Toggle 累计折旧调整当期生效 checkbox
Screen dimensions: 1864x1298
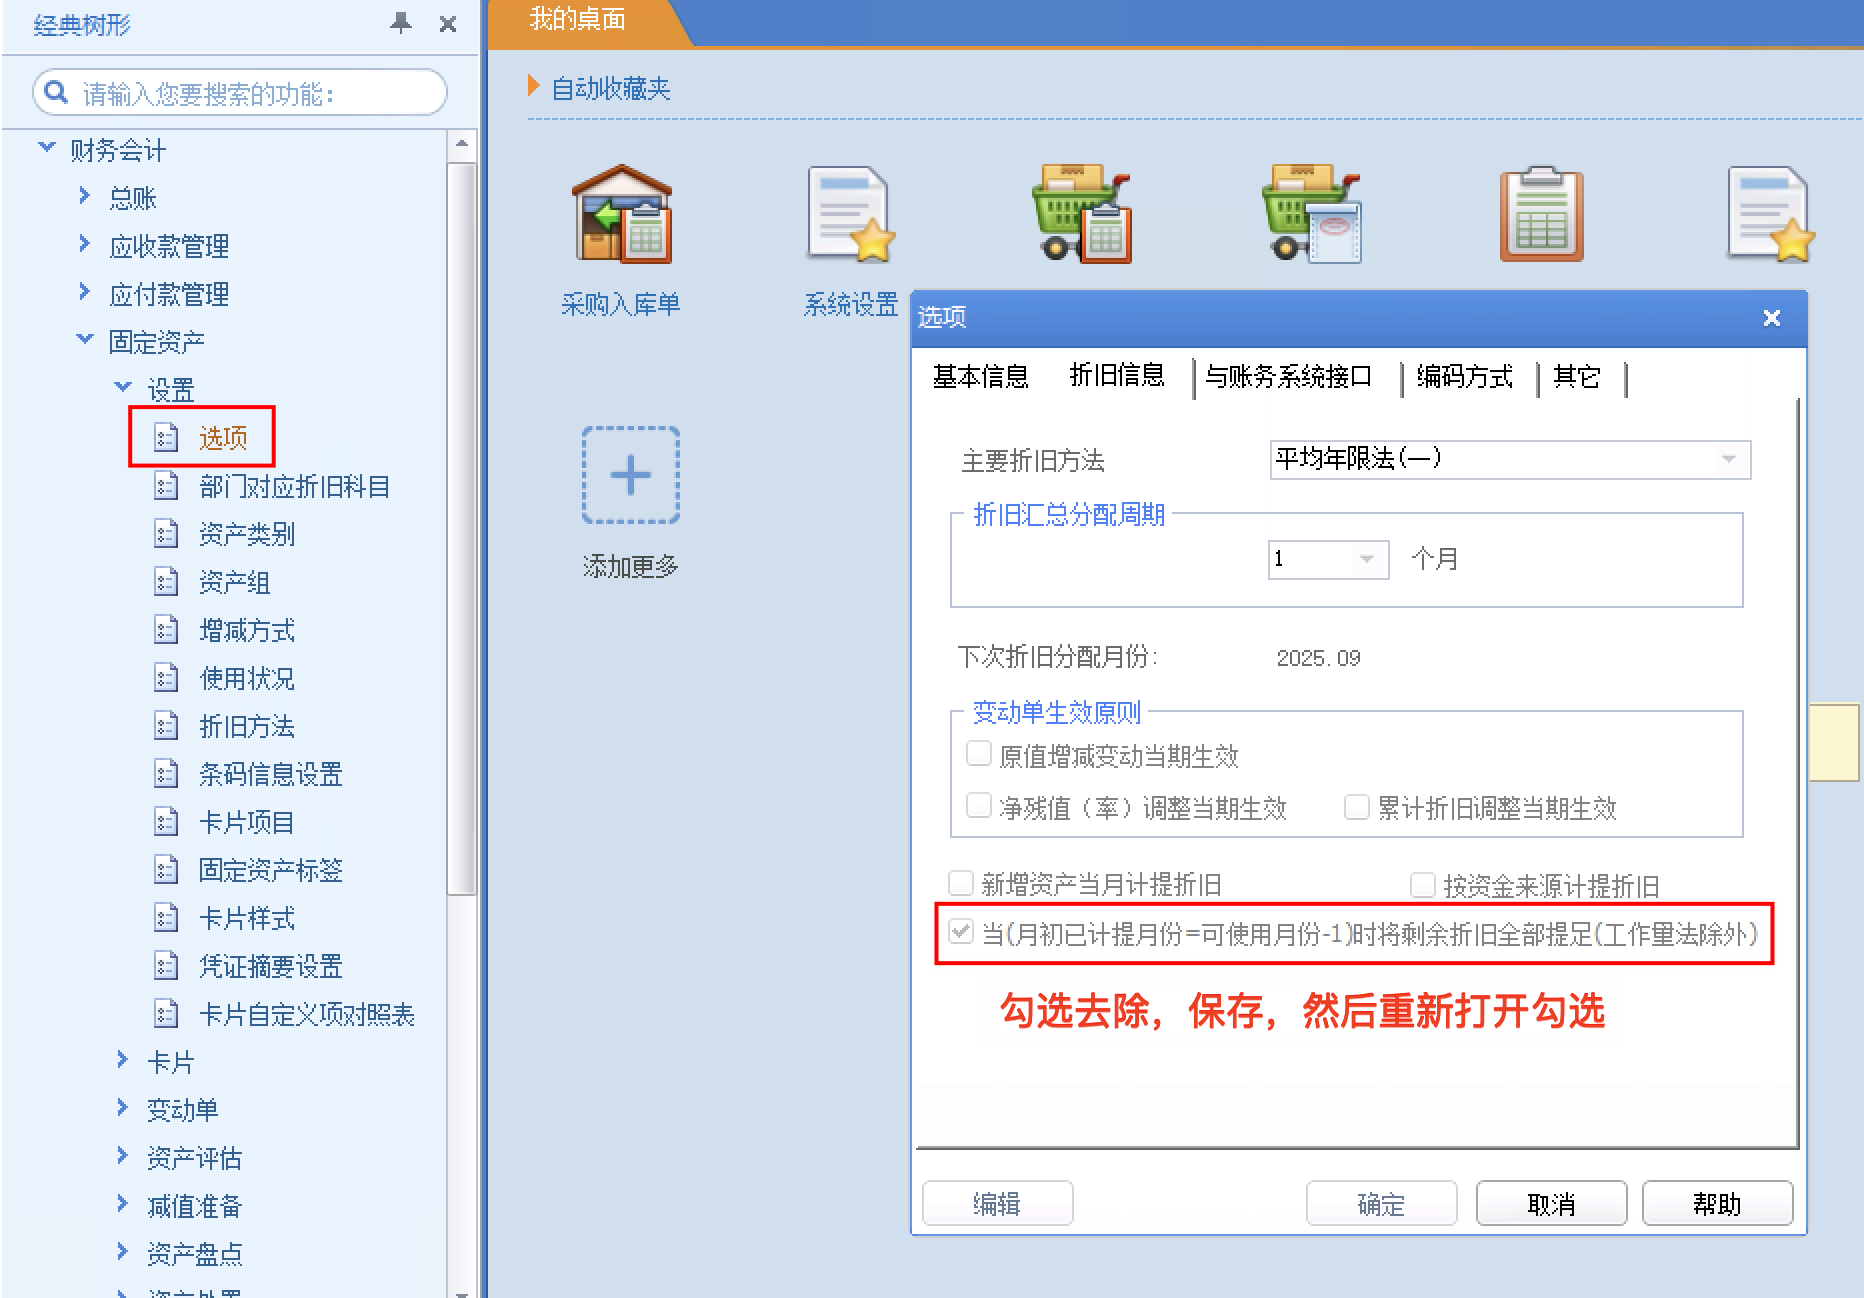1357,806
